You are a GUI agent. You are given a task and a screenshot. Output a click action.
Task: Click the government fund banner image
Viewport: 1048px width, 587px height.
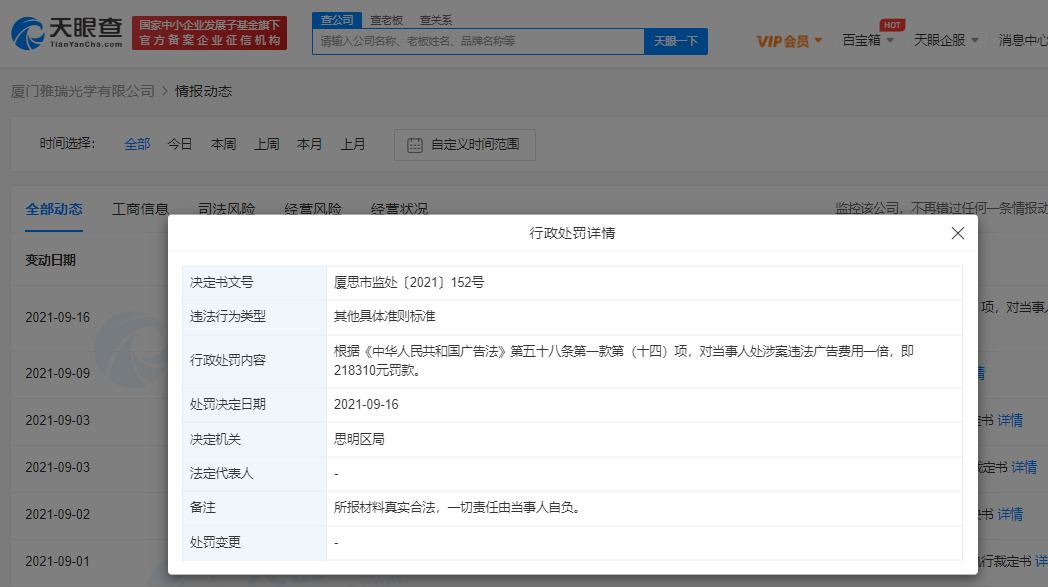(x=209, y=33)
